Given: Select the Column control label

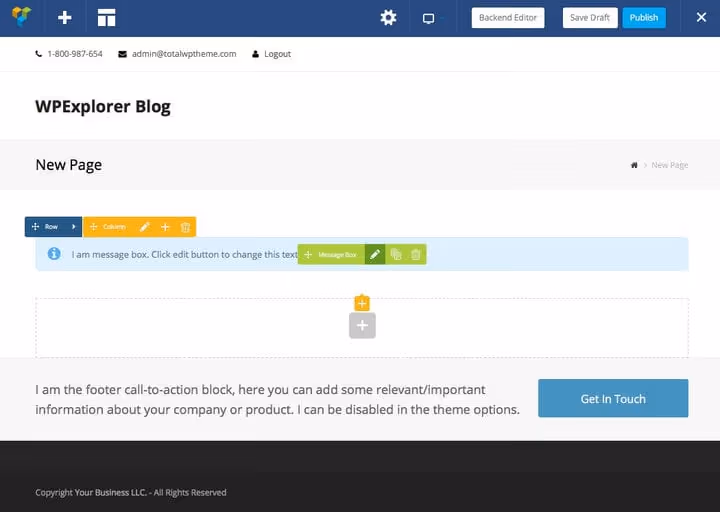Looking at the screenshot, I should (114, 227).
